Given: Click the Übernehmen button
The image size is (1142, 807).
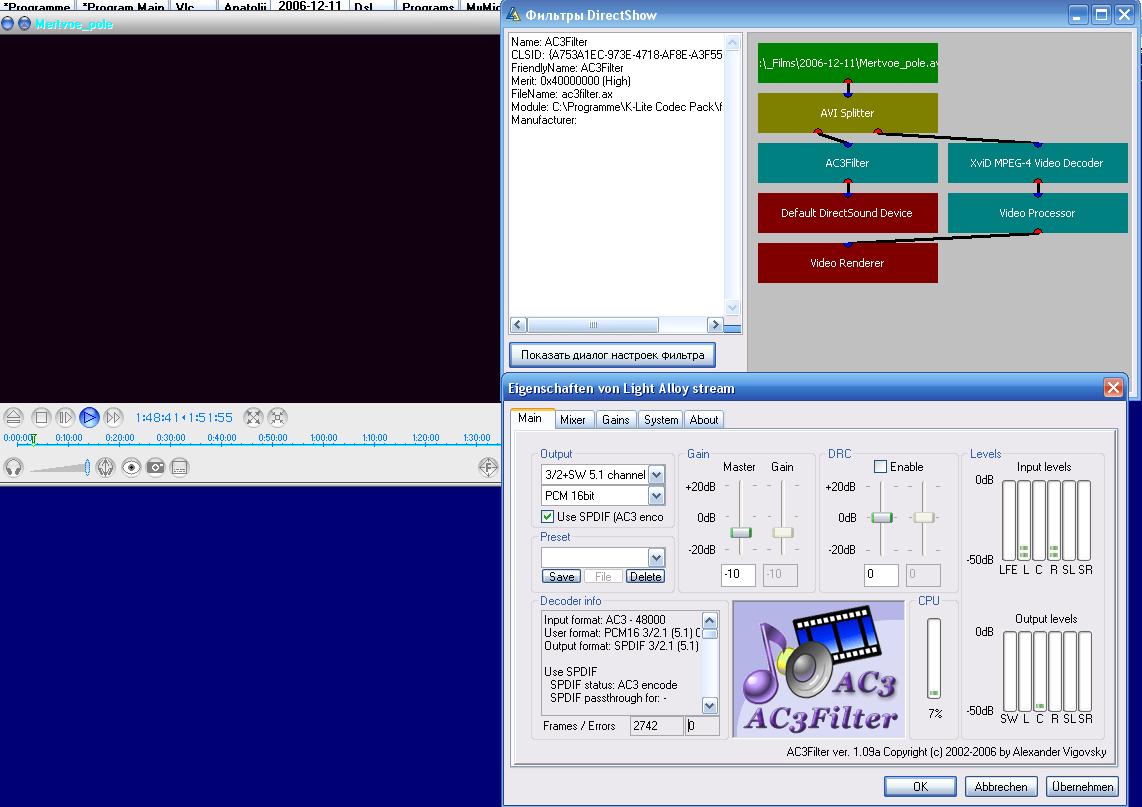Looking at the screenshot, I should click(x=1082, y=787).
